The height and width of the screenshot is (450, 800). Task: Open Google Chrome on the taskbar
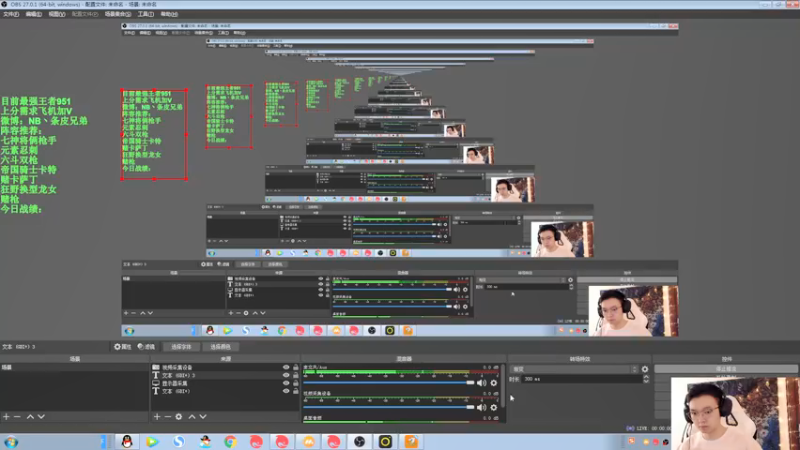[x=230, y=442]
